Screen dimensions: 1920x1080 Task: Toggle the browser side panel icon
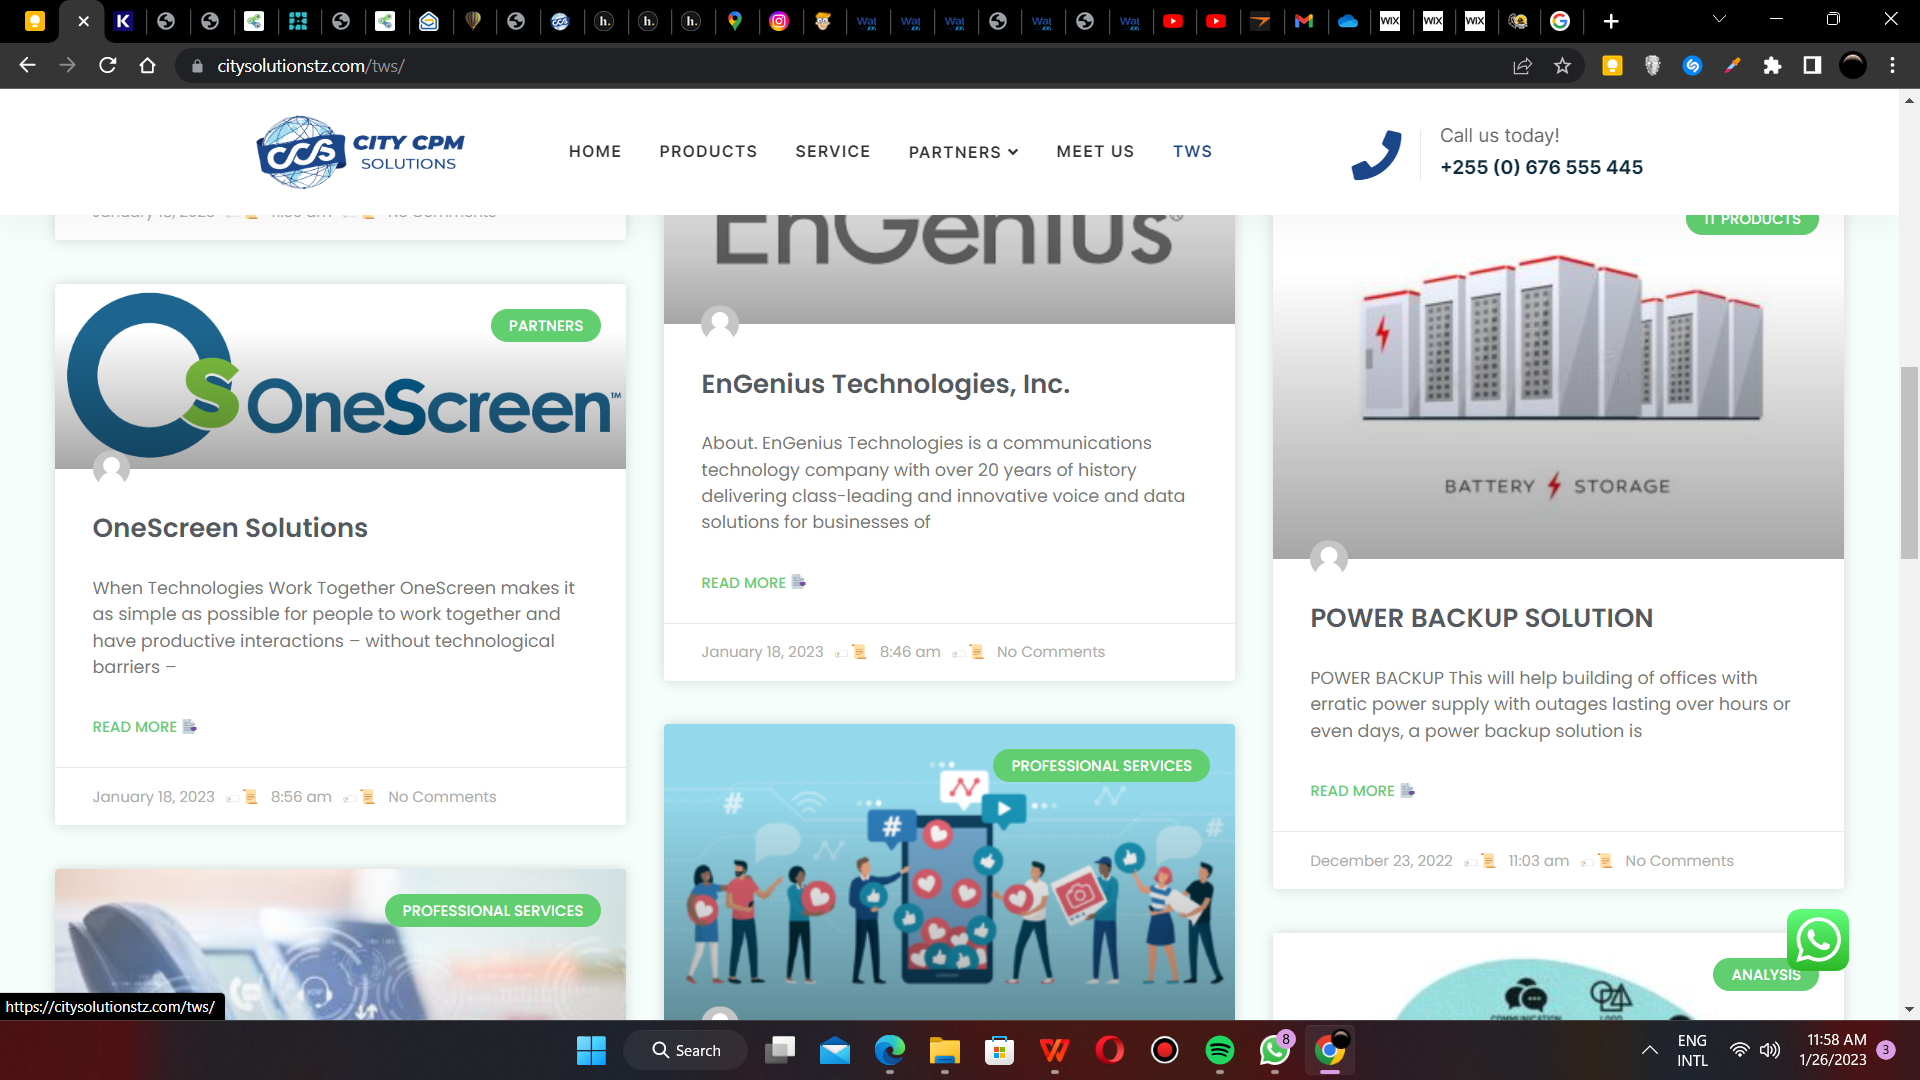1812,66
